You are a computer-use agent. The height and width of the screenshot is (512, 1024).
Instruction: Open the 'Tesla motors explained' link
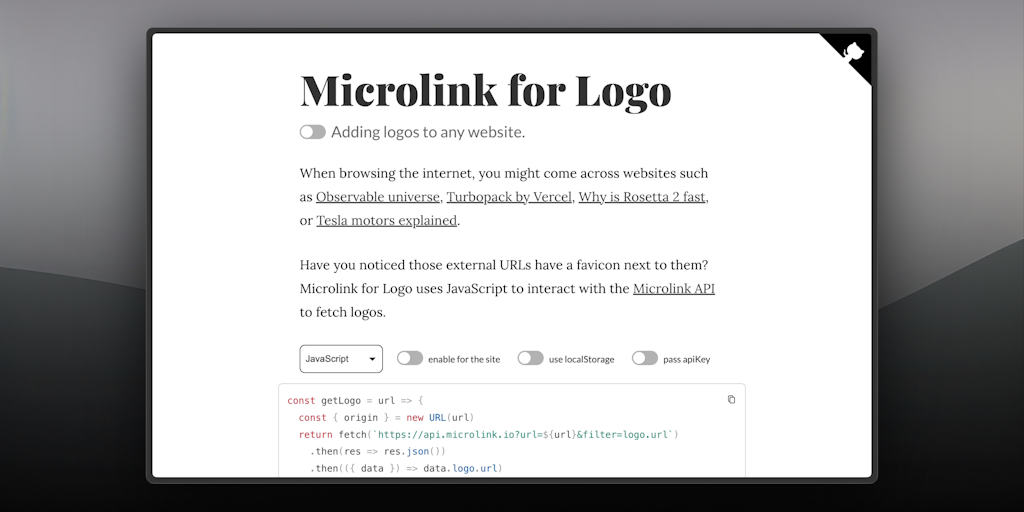387,220
